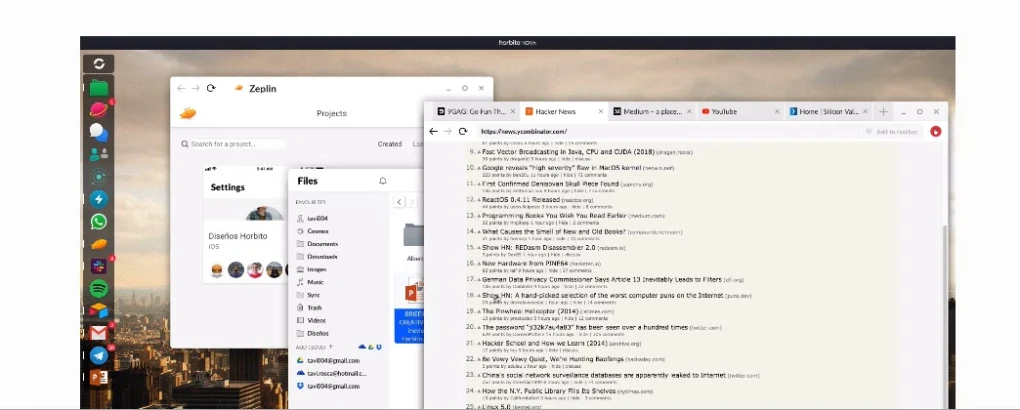This screenshot has height=410, width=1020.
Task: Reload the Hacker News page
Action: pyautogui.click(x=463, y=131)
